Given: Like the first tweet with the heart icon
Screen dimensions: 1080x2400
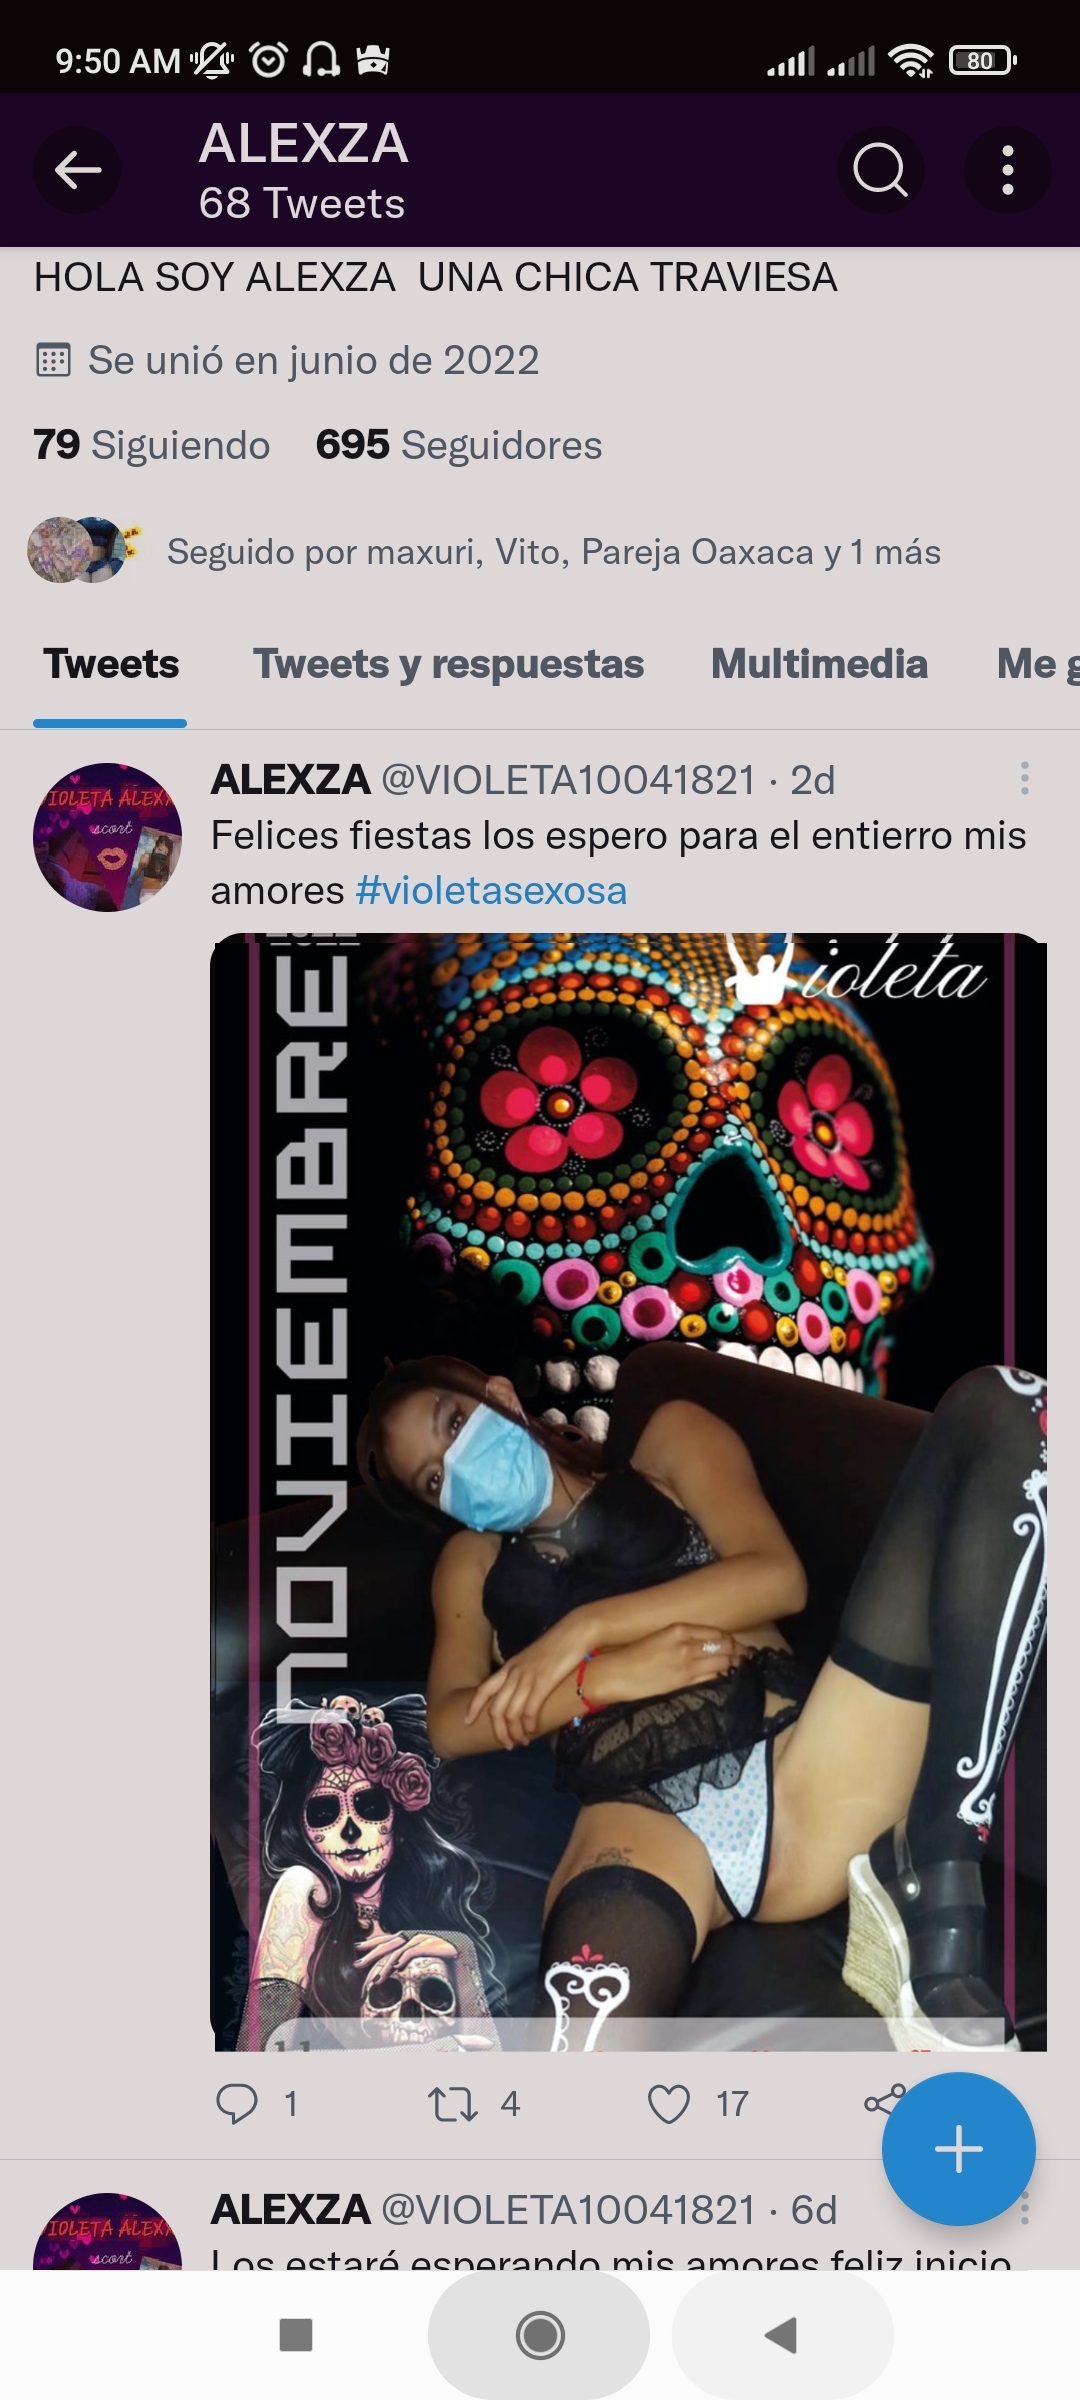Looking at the screenshot, I should coord(669,2104).
